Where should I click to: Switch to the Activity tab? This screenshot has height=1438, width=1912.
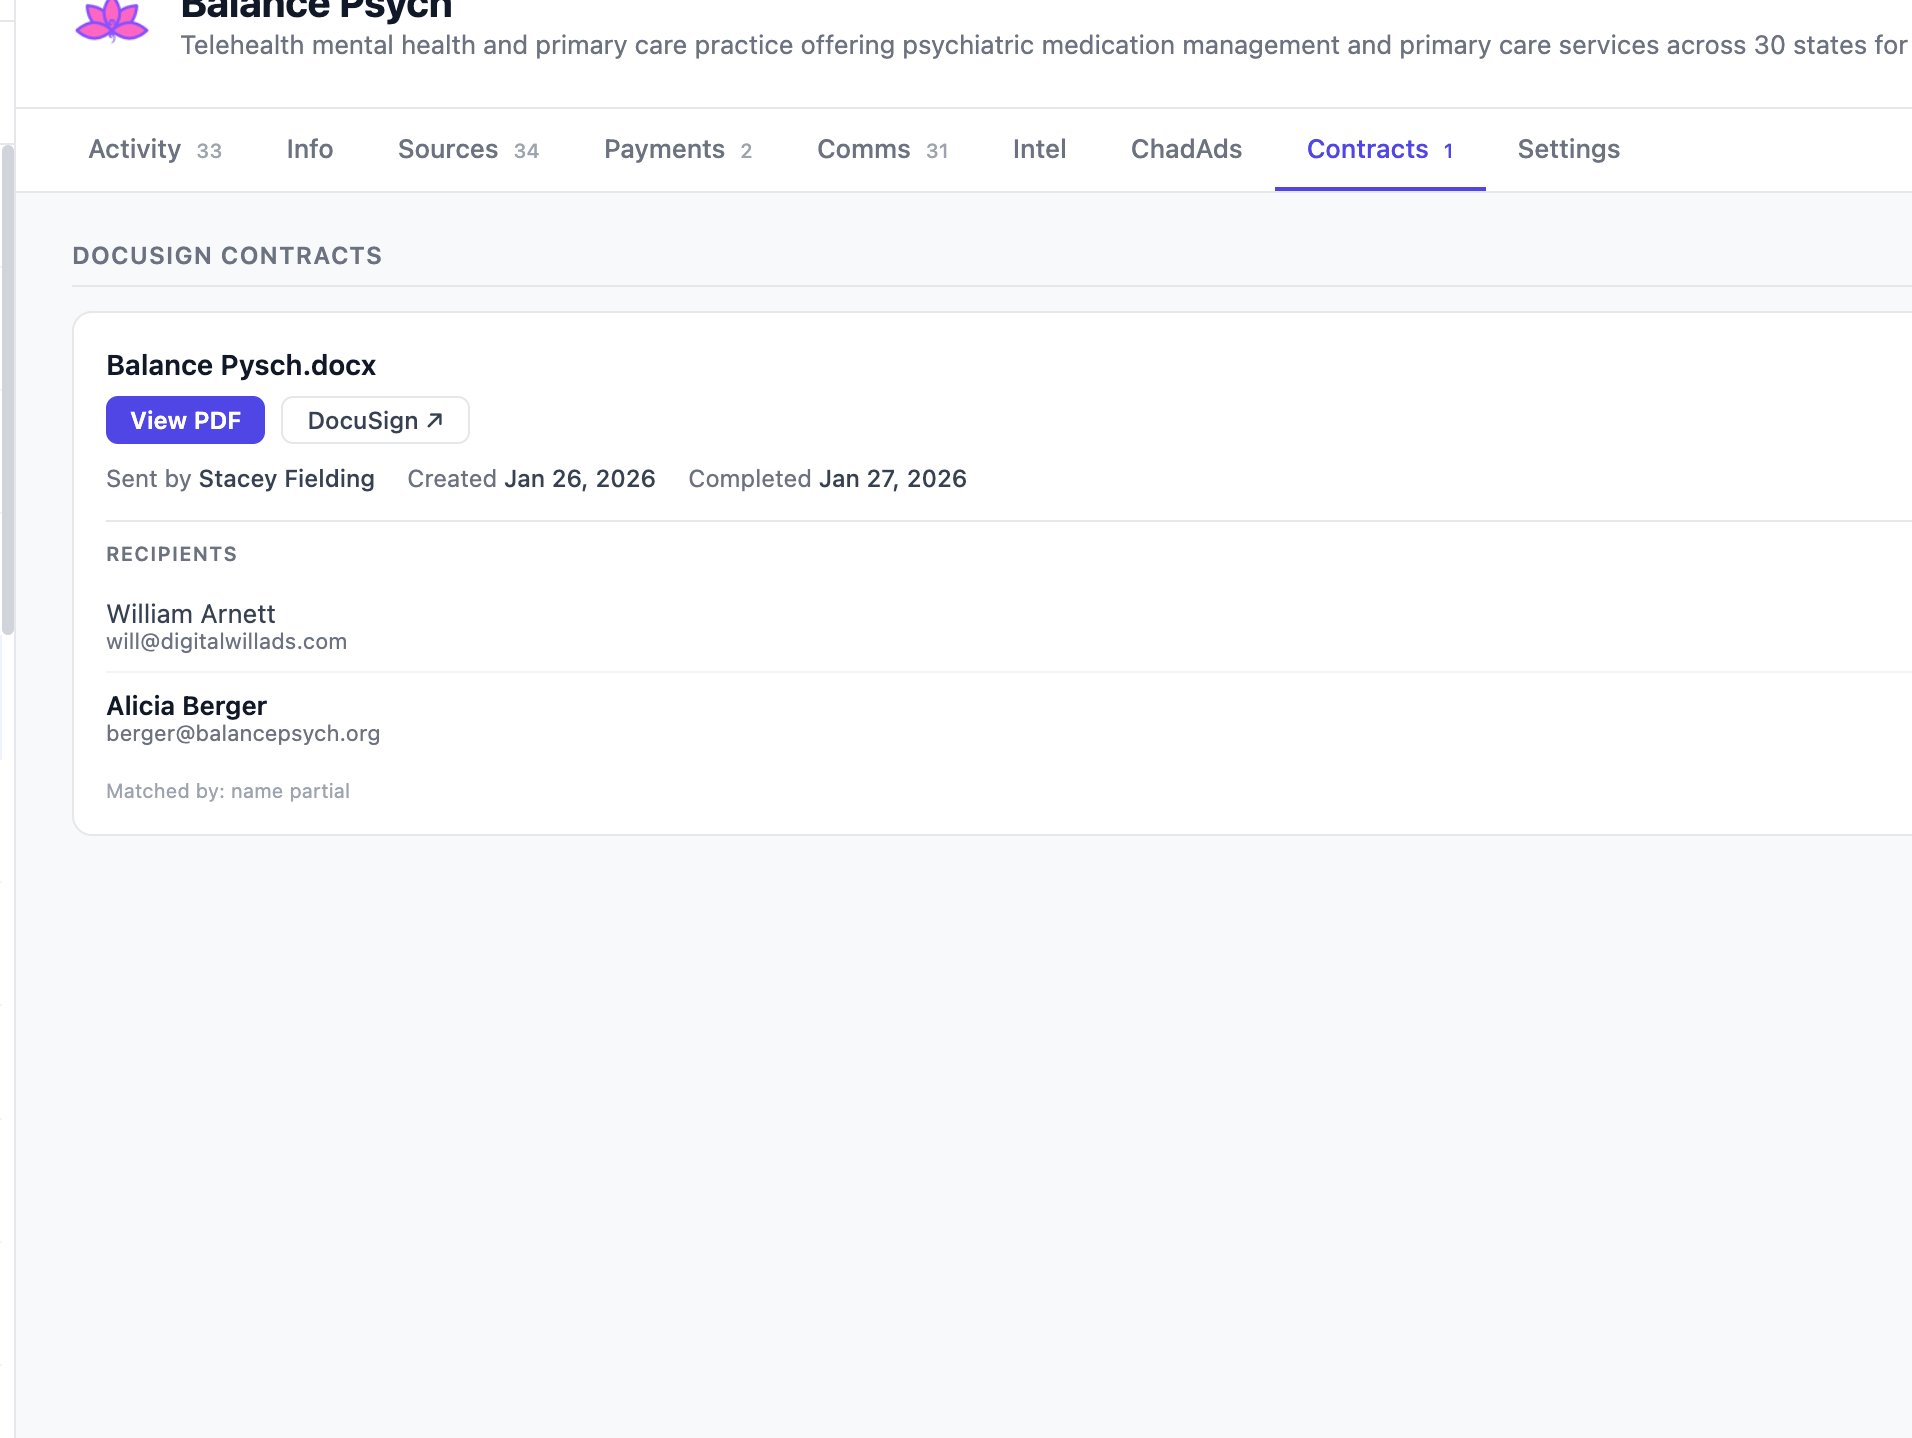coord(133,149)
